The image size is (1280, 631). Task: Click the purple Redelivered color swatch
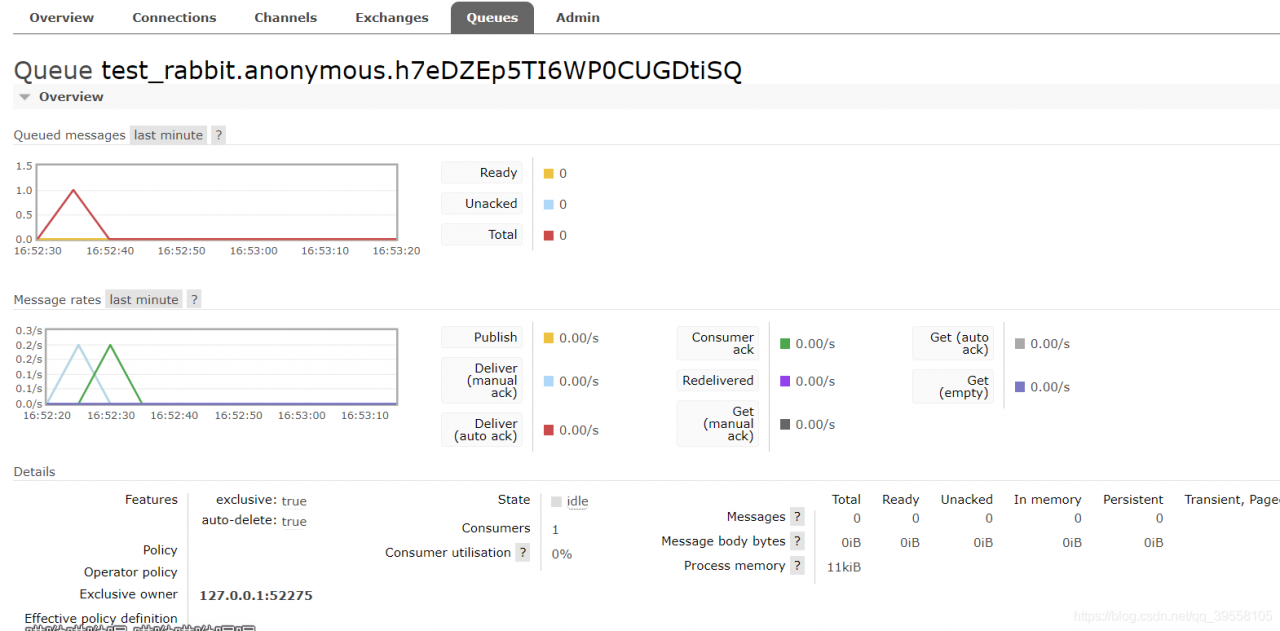tap(785, 381)
